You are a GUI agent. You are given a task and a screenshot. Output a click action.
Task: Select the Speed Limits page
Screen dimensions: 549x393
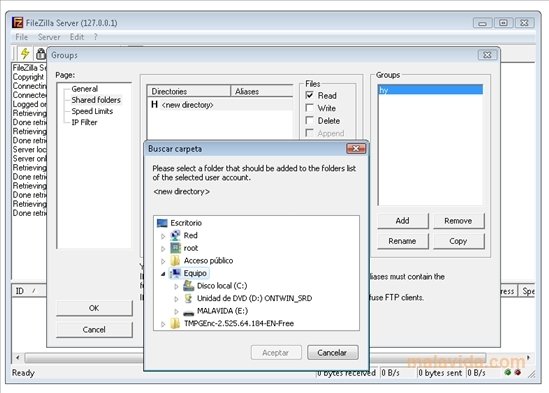click(92, 111)
